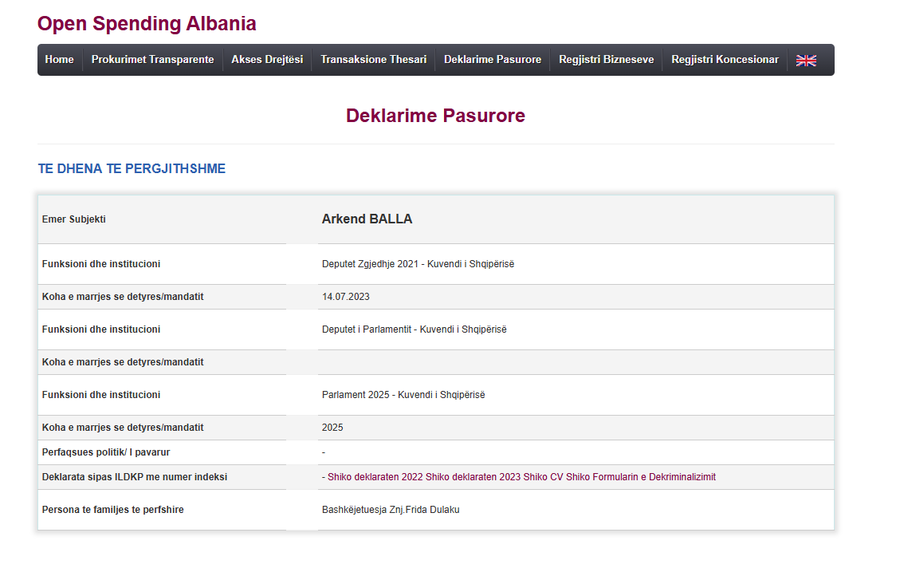The width and height of the screenshot is (900, 580).
Task: Open Regjistri Bizneseve menu item
Action: [x=606, y=60]
